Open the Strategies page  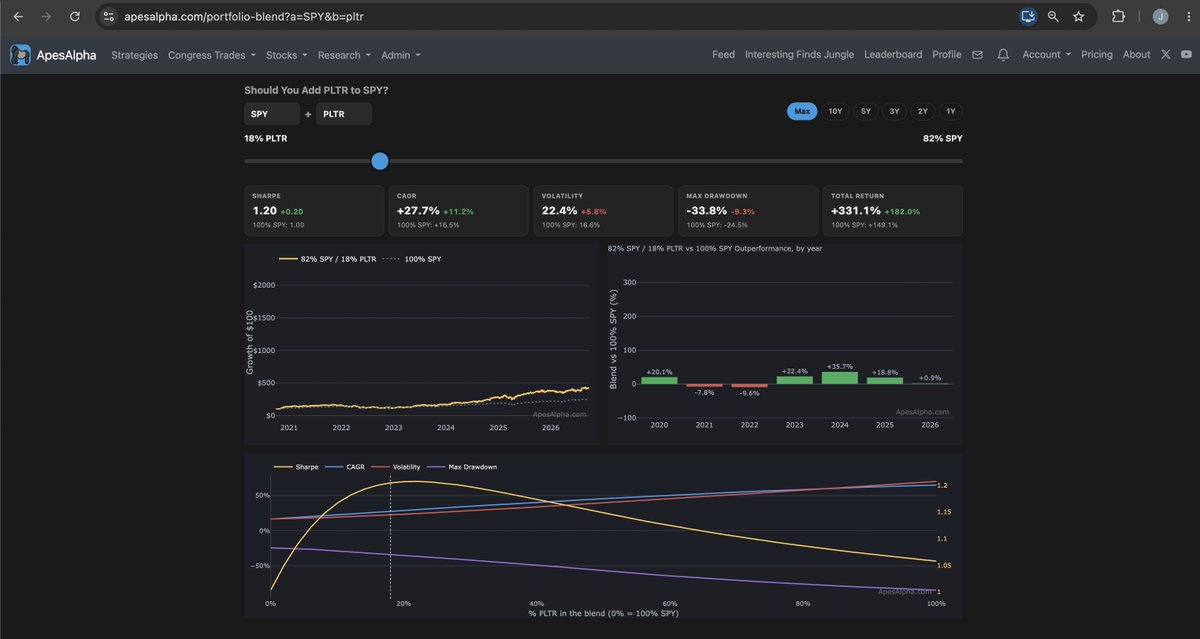(135, 55)
